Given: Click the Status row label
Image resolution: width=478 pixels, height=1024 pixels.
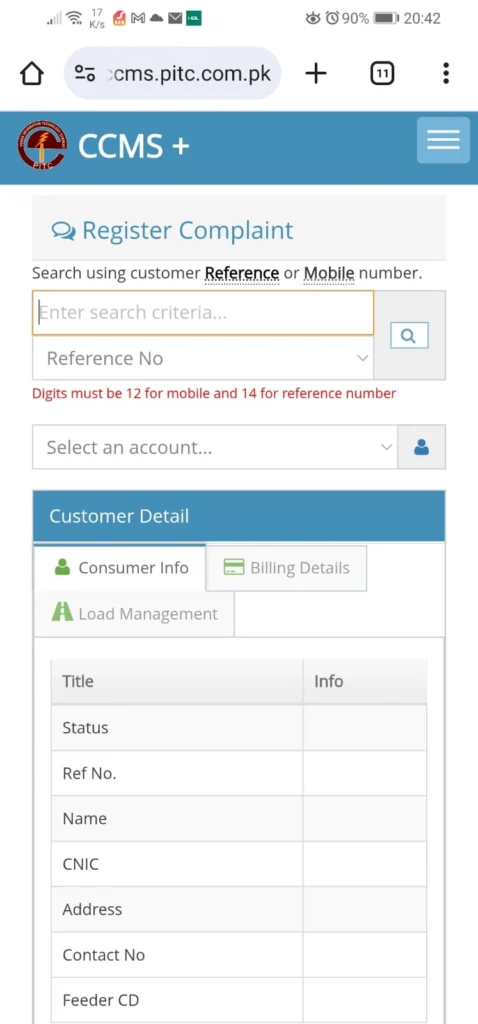Looking at the screenshot, I should tap(85, 728).
